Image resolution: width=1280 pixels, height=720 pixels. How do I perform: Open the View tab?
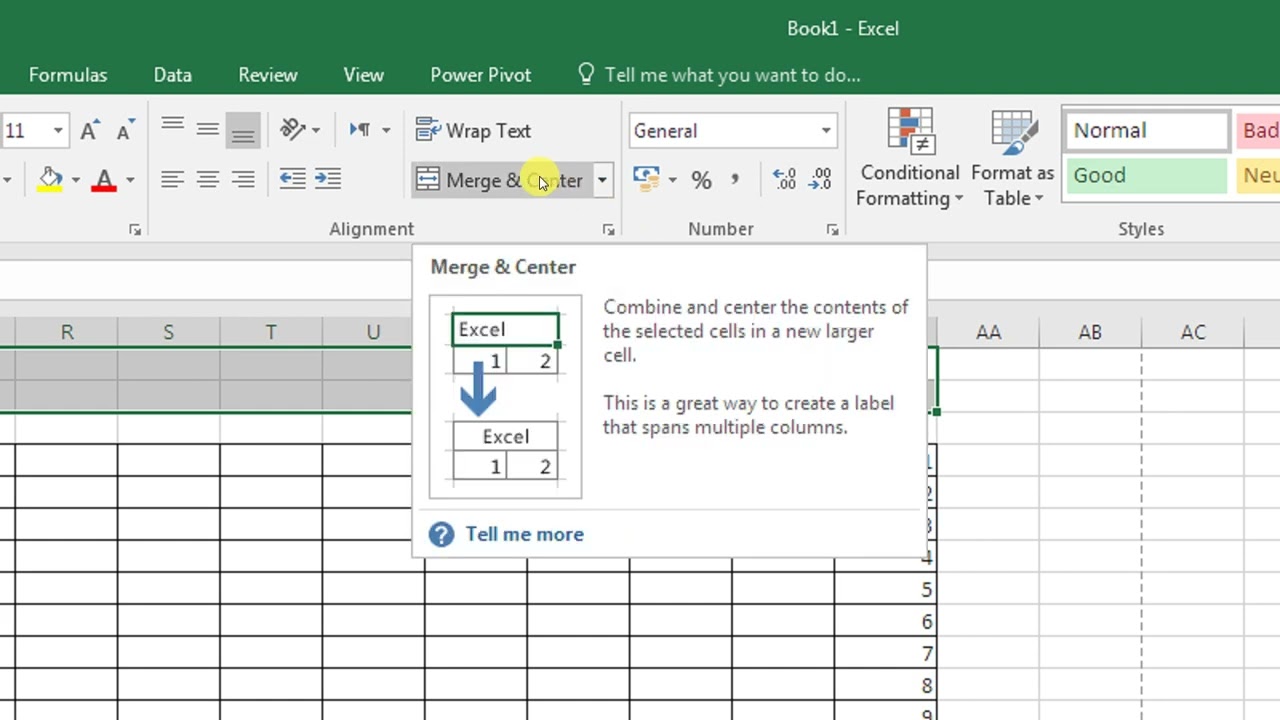coord(364,75)
